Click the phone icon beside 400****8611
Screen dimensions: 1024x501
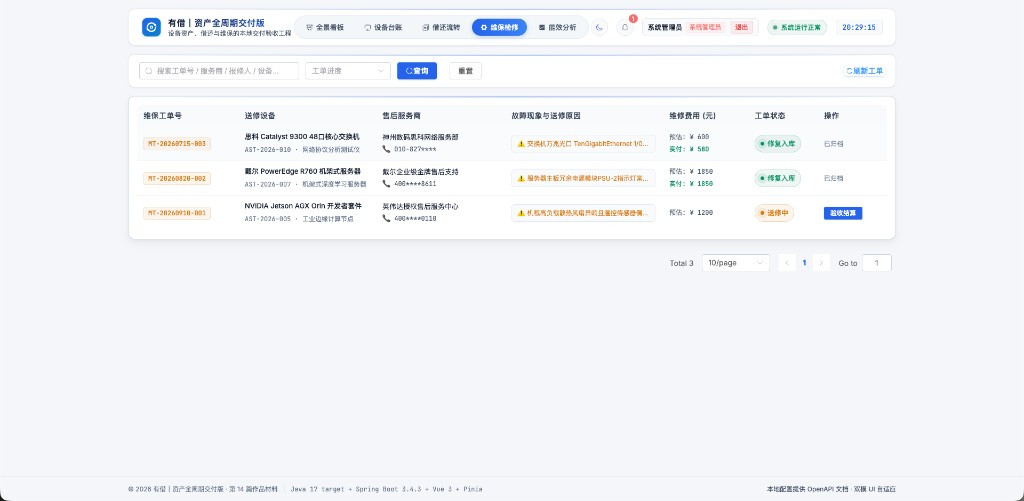click(x=387, y=184)
